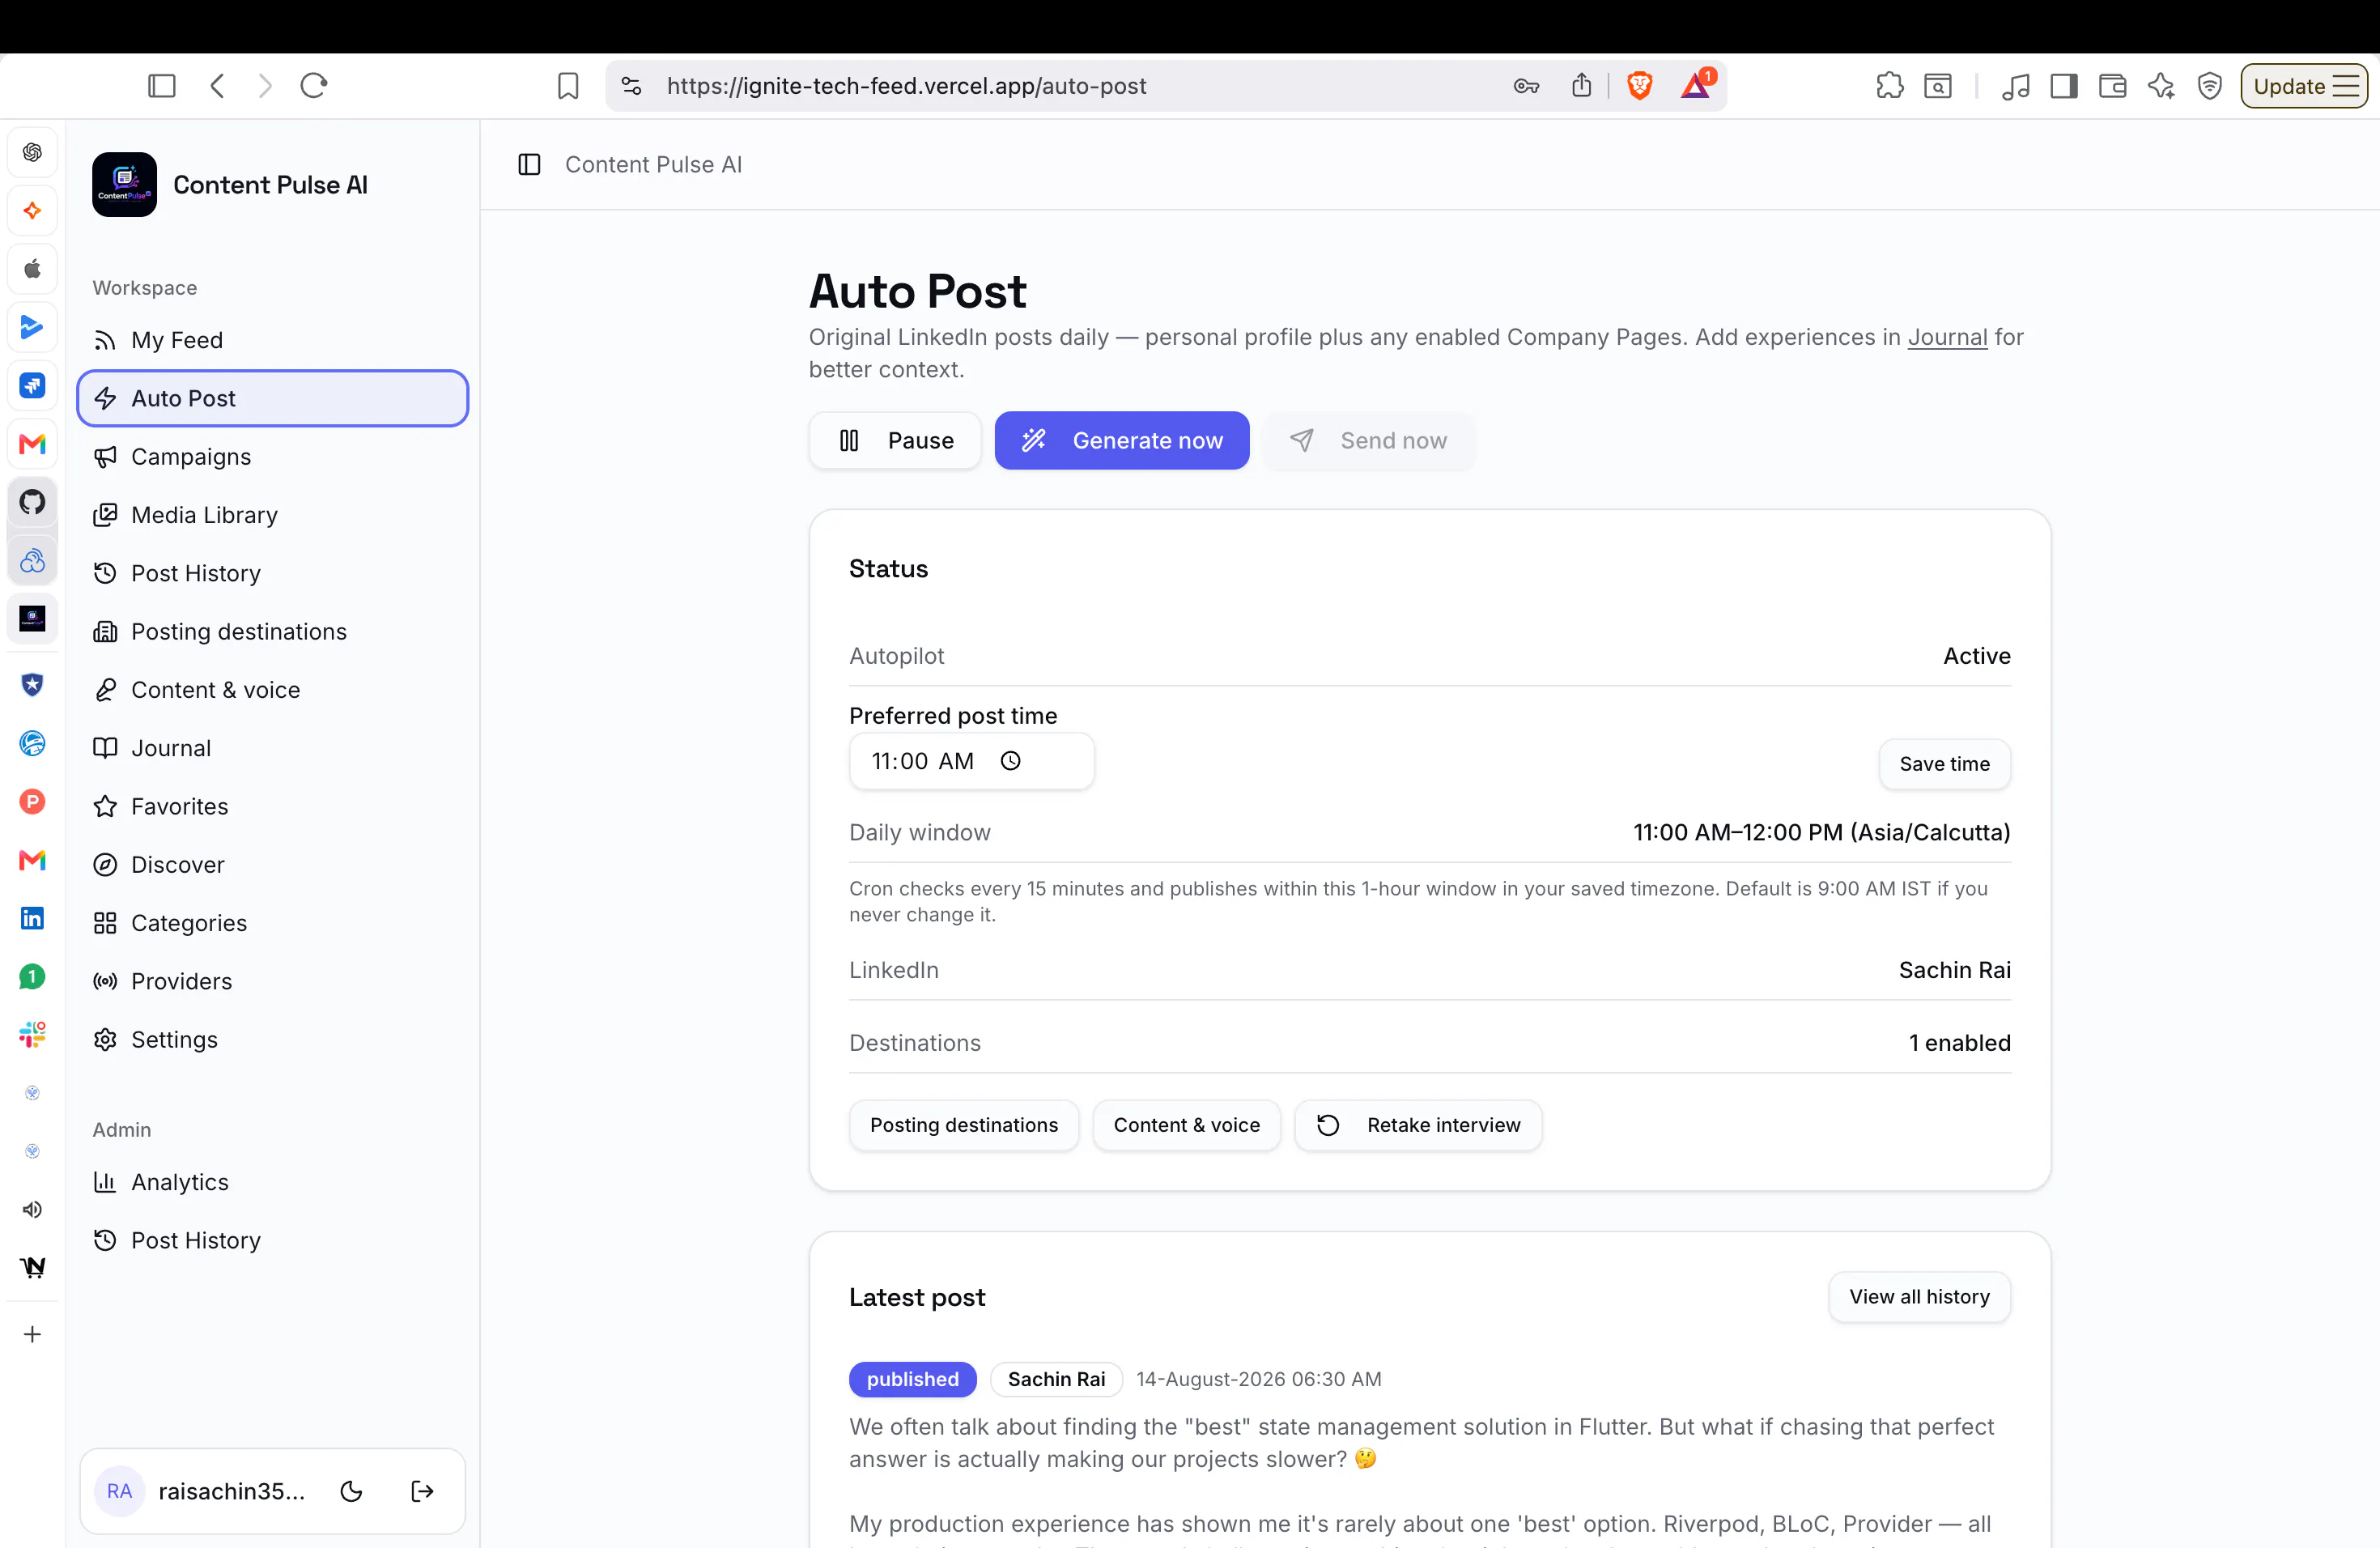The height and width of the screenshot is (1548, 2380).
Task: Bookmark this page
Action: coord(568,86)
